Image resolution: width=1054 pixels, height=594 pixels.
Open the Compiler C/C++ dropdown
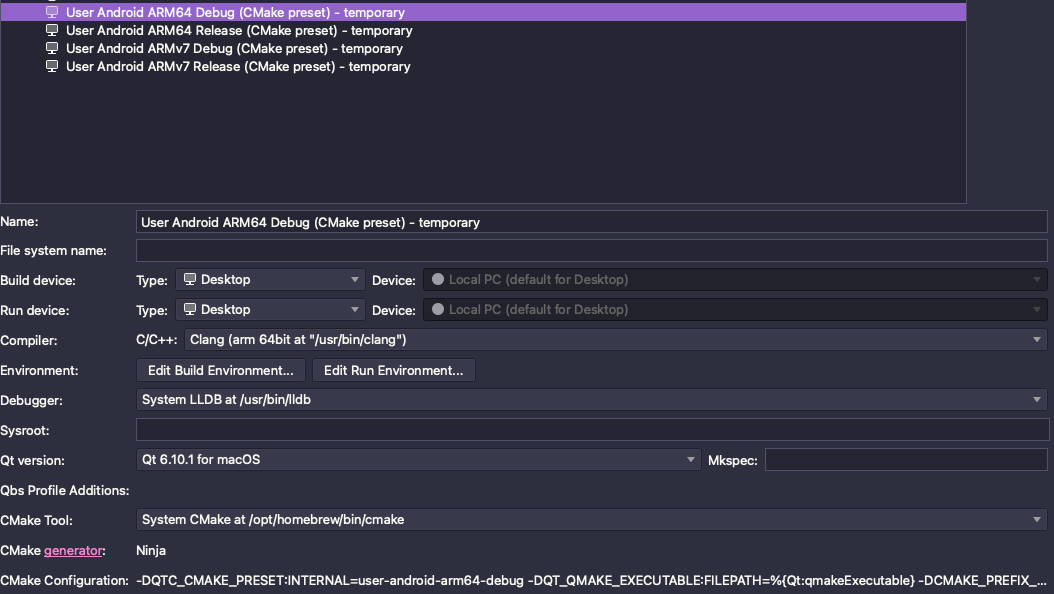click(1036, 340)
